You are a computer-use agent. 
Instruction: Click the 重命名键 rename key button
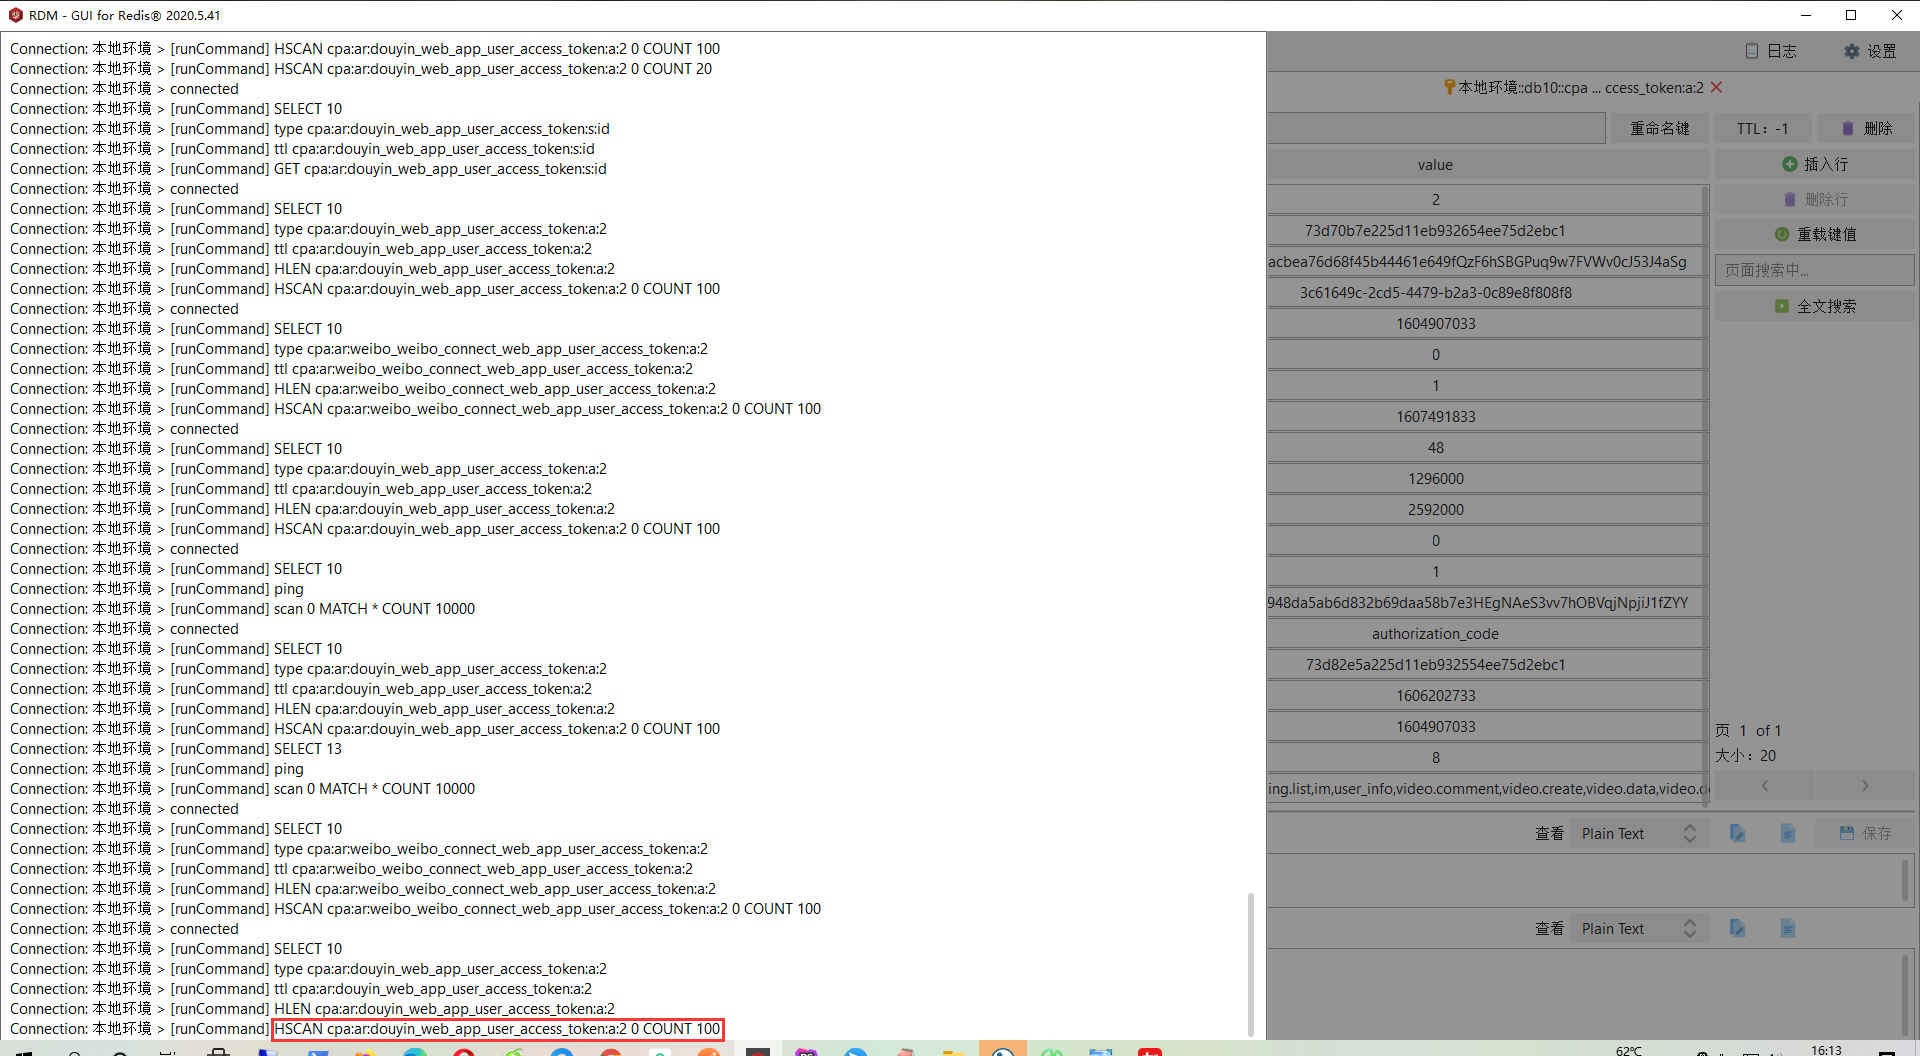click(1659, 128)
